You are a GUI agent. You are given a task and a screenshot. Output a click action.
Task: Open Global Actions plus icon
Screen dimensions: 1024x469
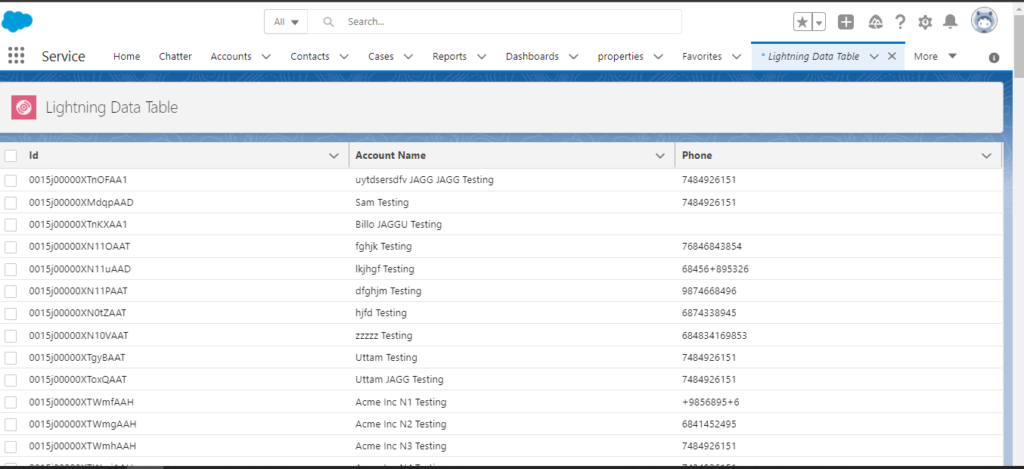[x=846, y=22]
